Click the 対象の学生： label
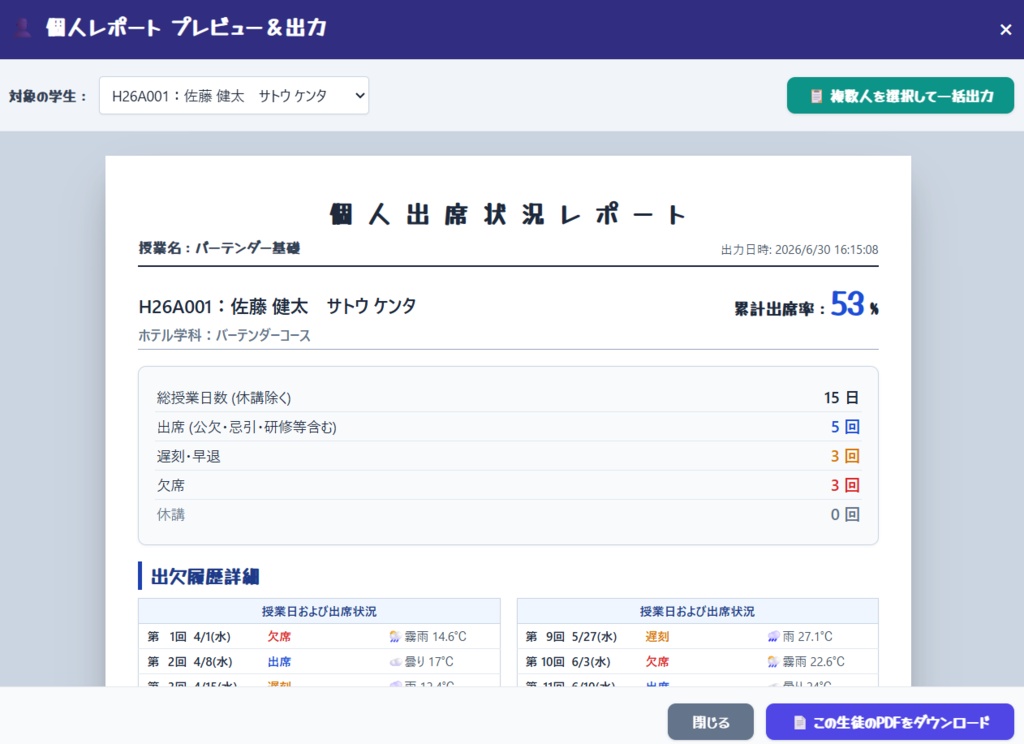 tap(48, 96)
